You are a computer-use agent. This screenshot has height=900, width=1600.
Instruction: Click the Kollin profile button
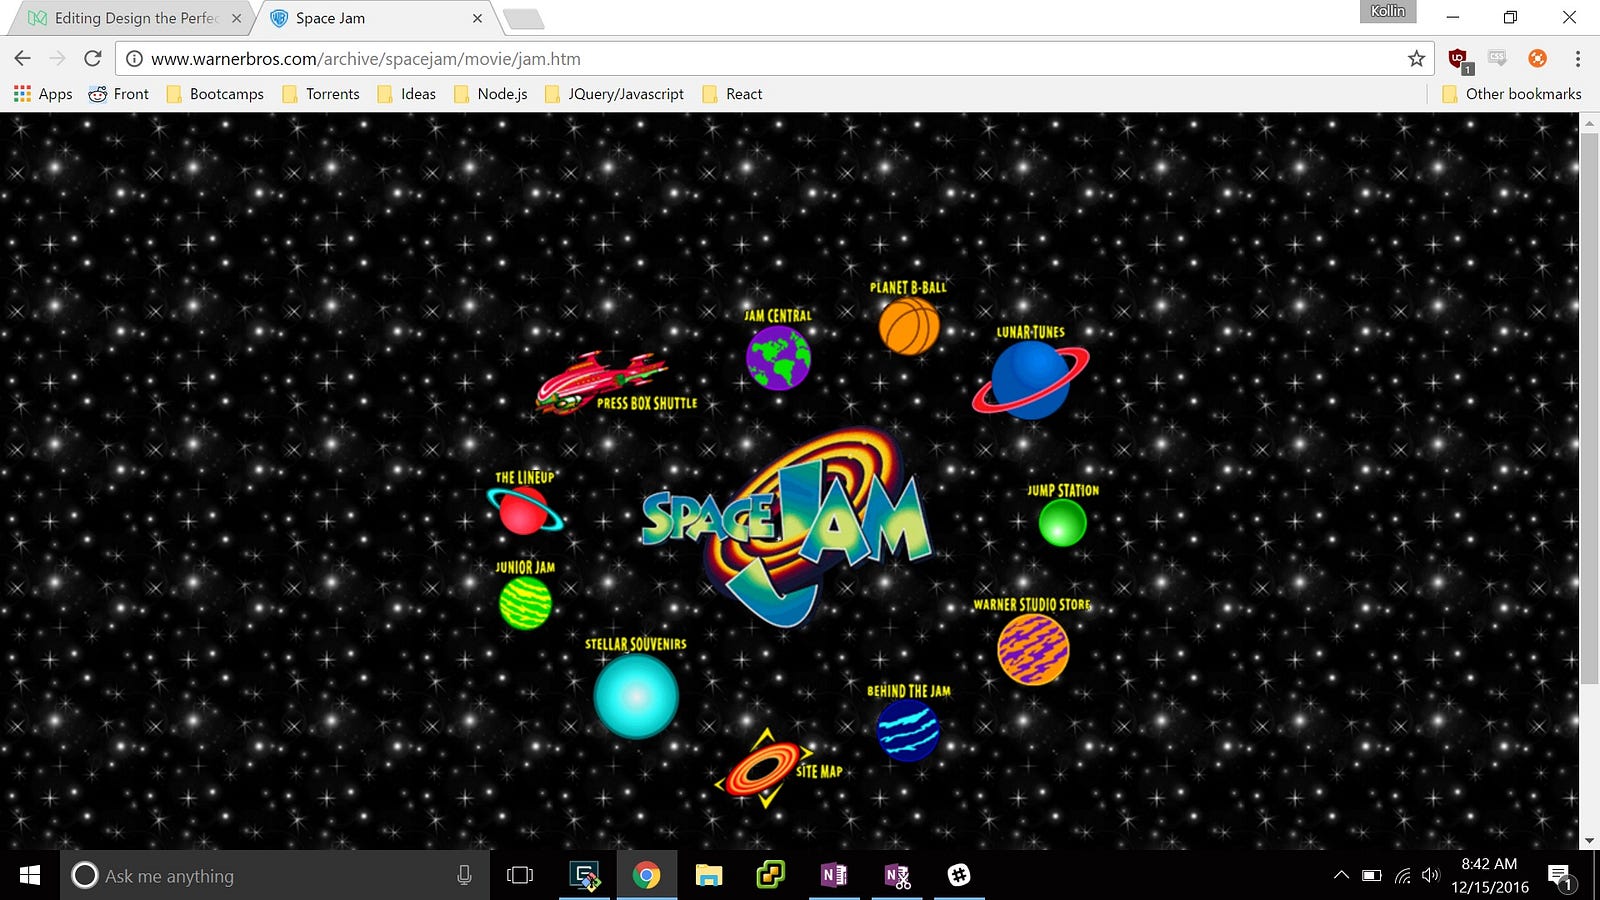[1388, 11]
